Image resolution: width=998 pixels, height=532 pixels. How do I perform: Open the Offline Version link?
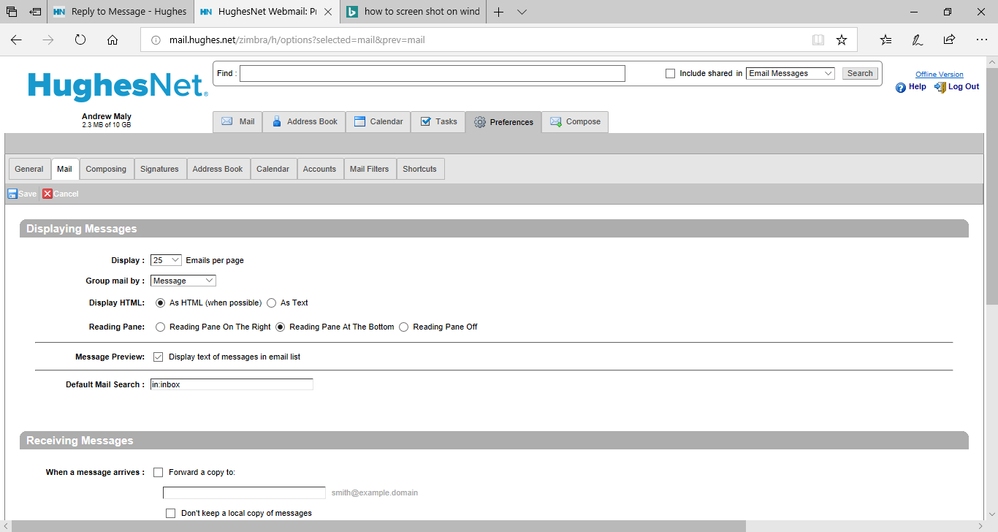(939, 74)
